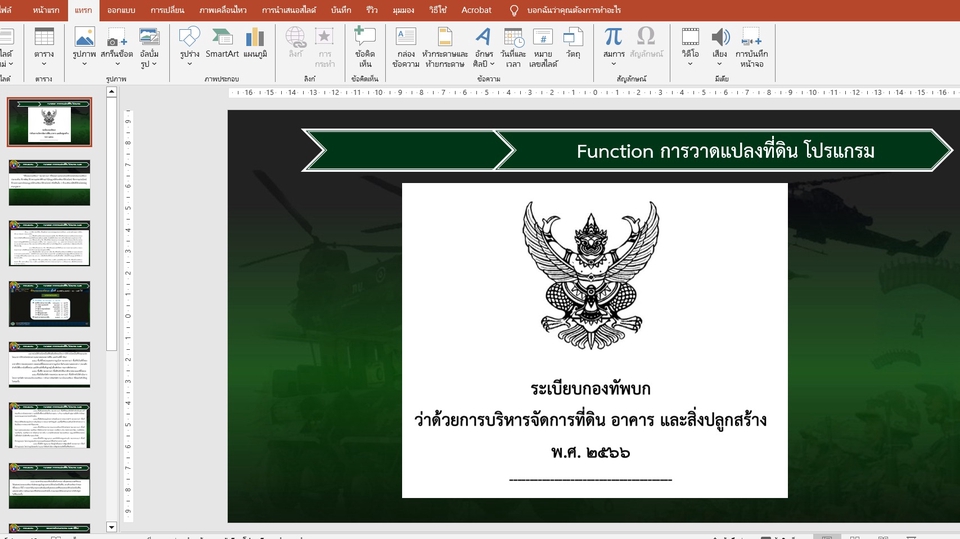Click the thumbnail pane scroll-down arrow

(111, 527)
